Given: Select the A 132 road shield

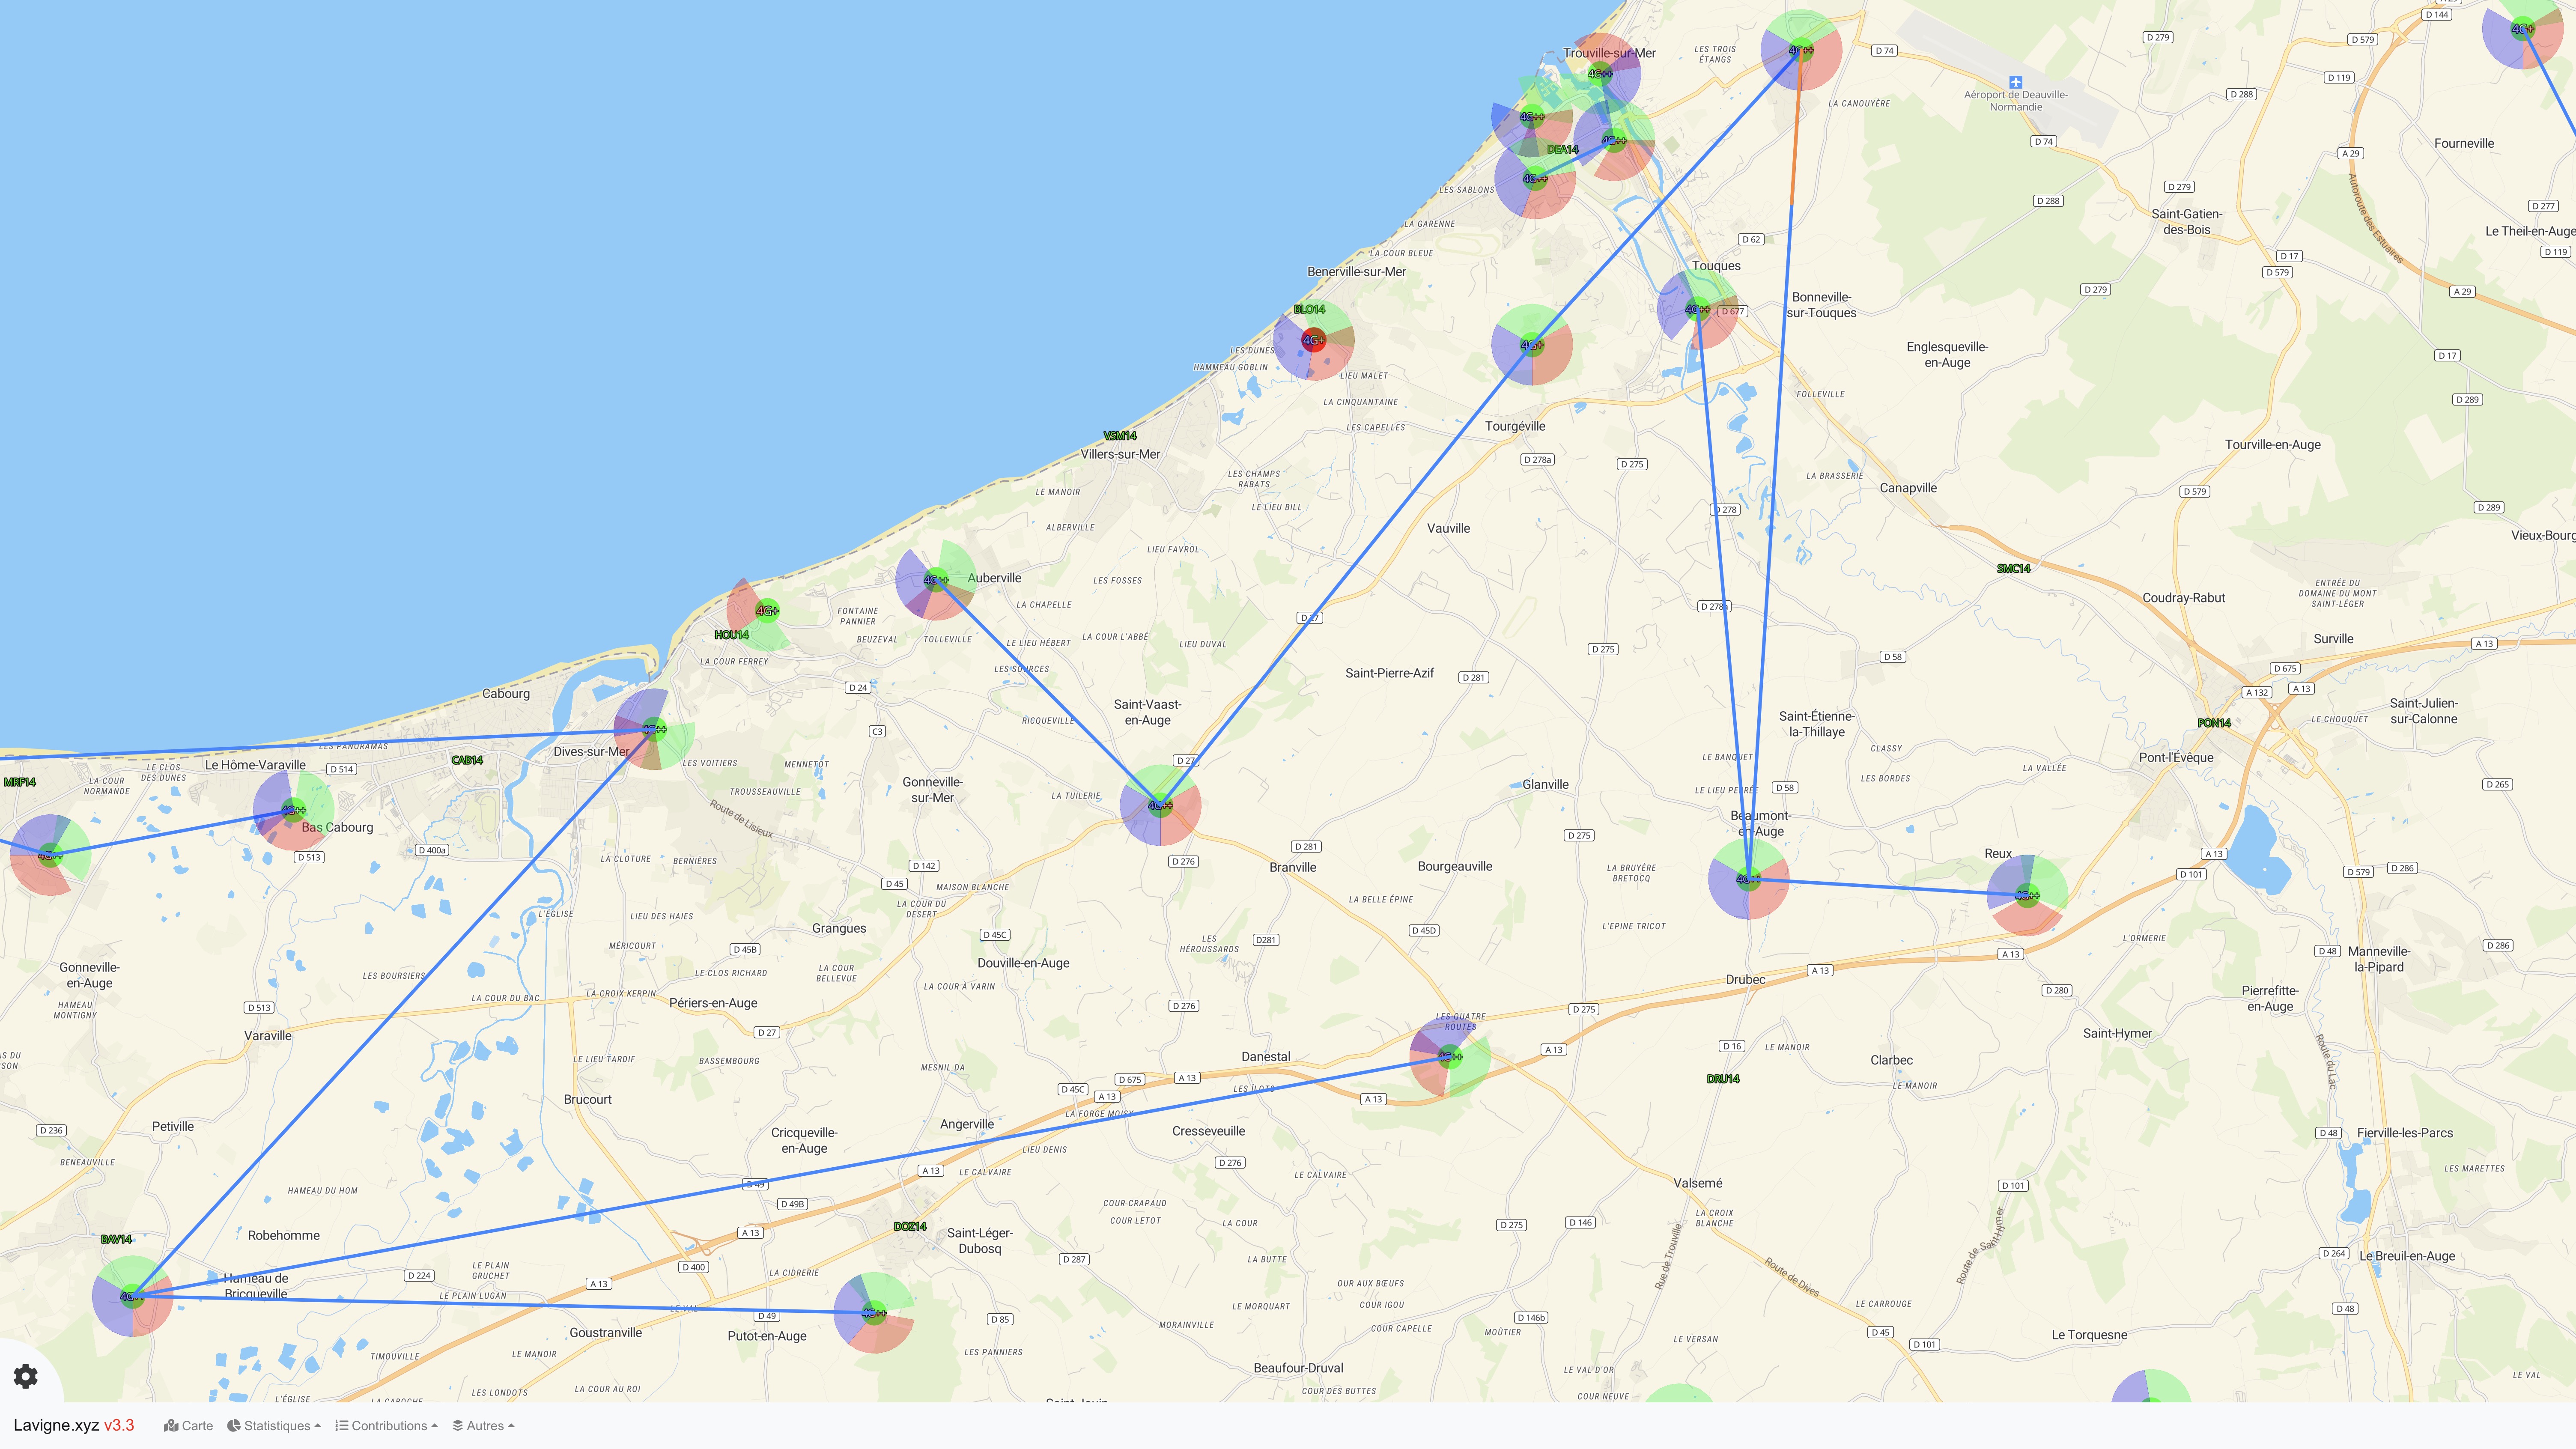Looking at the screenshot, I should pos(2257,692).
